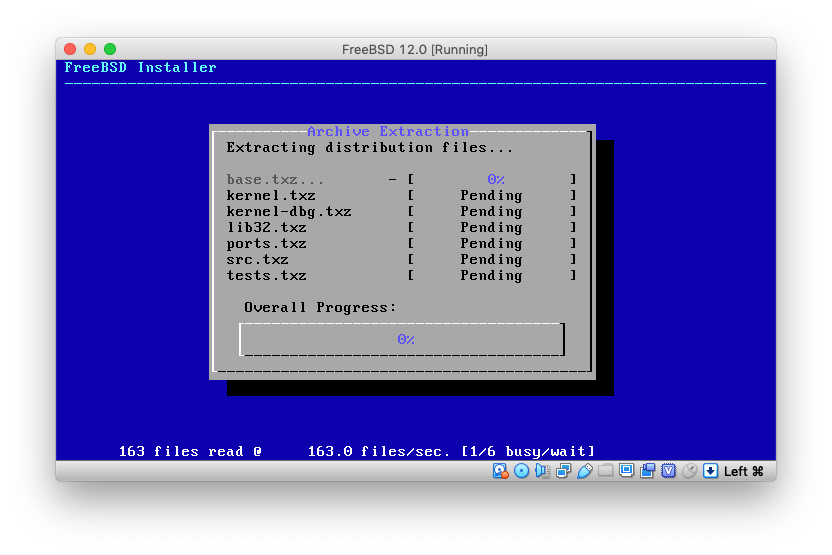Click the hard disk activity status icon

coord(500,471)
